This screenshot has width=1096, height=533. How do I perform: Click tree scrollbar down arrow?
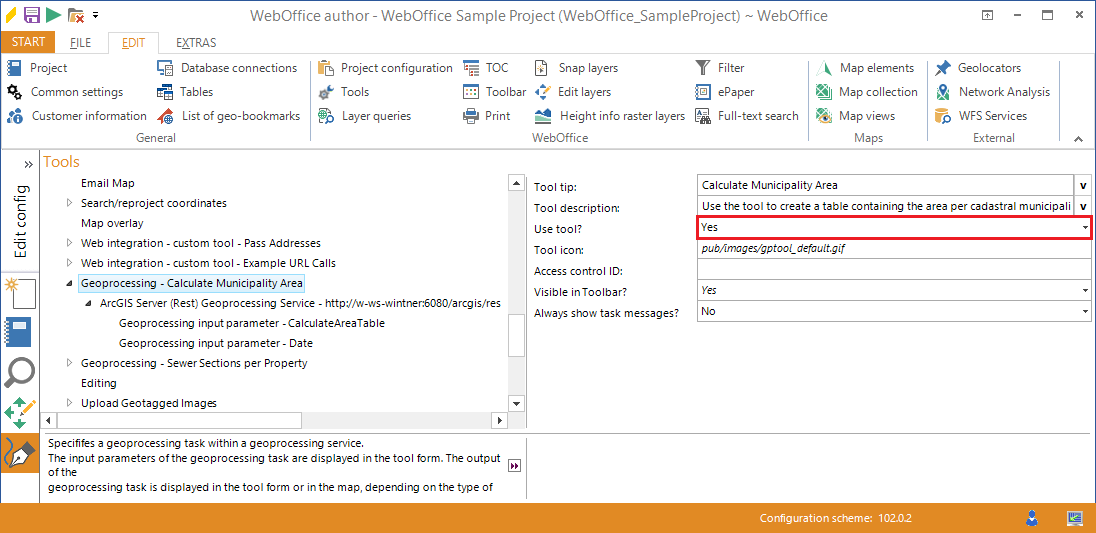pyautogui.click(x=516, y=403)
